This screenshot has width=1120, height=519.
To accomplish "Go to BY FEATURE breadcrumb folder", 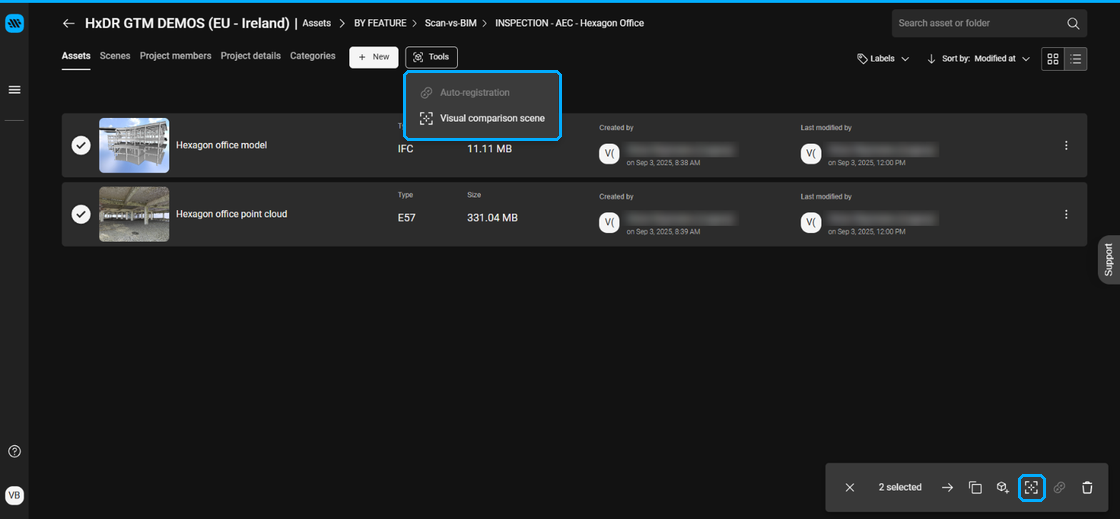I will tap(380, 24).
